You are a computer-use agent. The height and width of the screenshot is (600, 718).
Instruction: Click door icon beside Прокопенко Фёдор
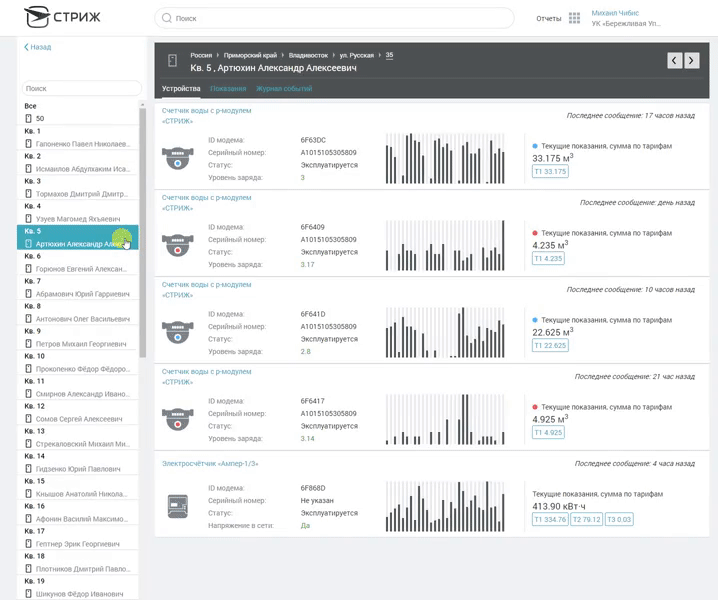pos(28,369)
